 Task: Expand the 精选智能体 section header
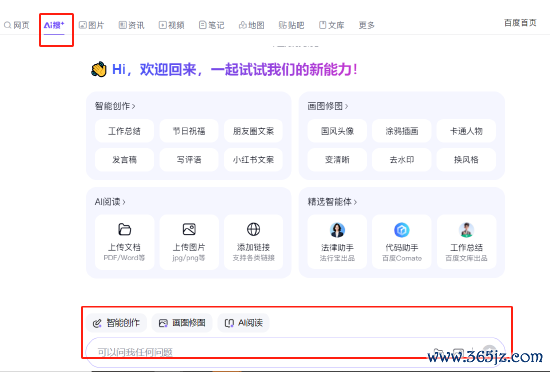(x=332, y=202)
